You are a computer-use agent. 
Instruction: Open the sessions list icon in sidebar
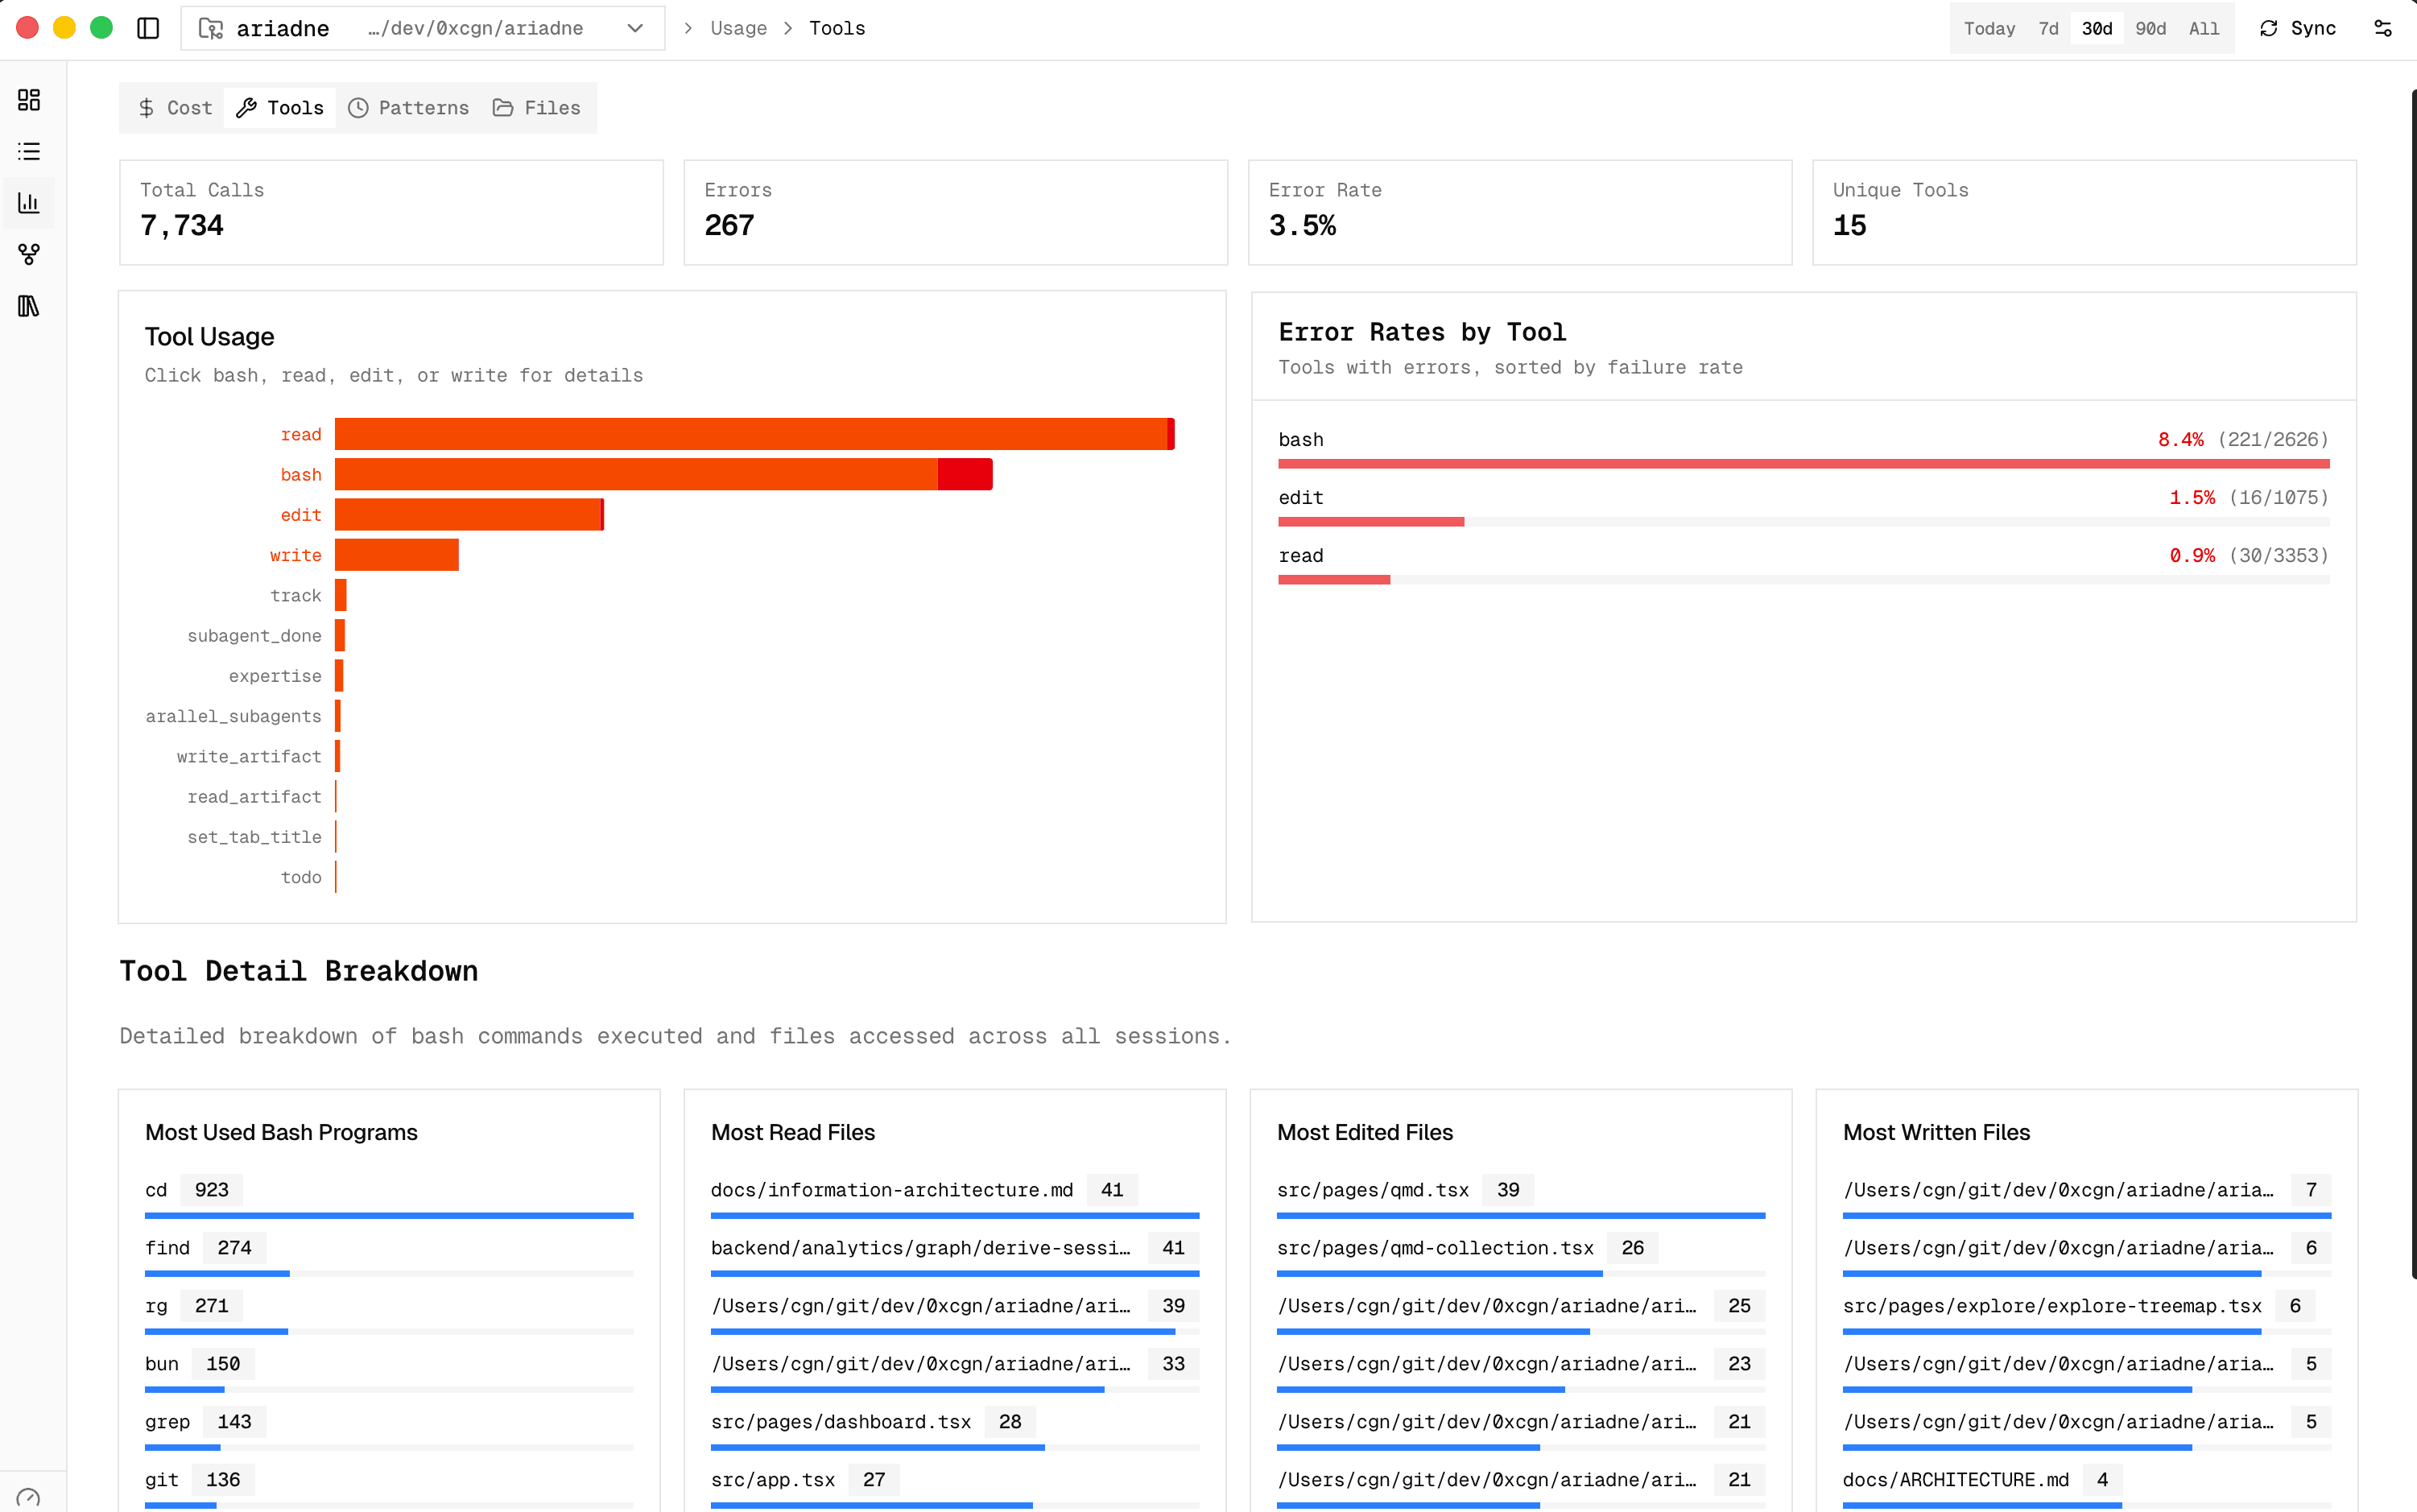(x=28, y=151)
